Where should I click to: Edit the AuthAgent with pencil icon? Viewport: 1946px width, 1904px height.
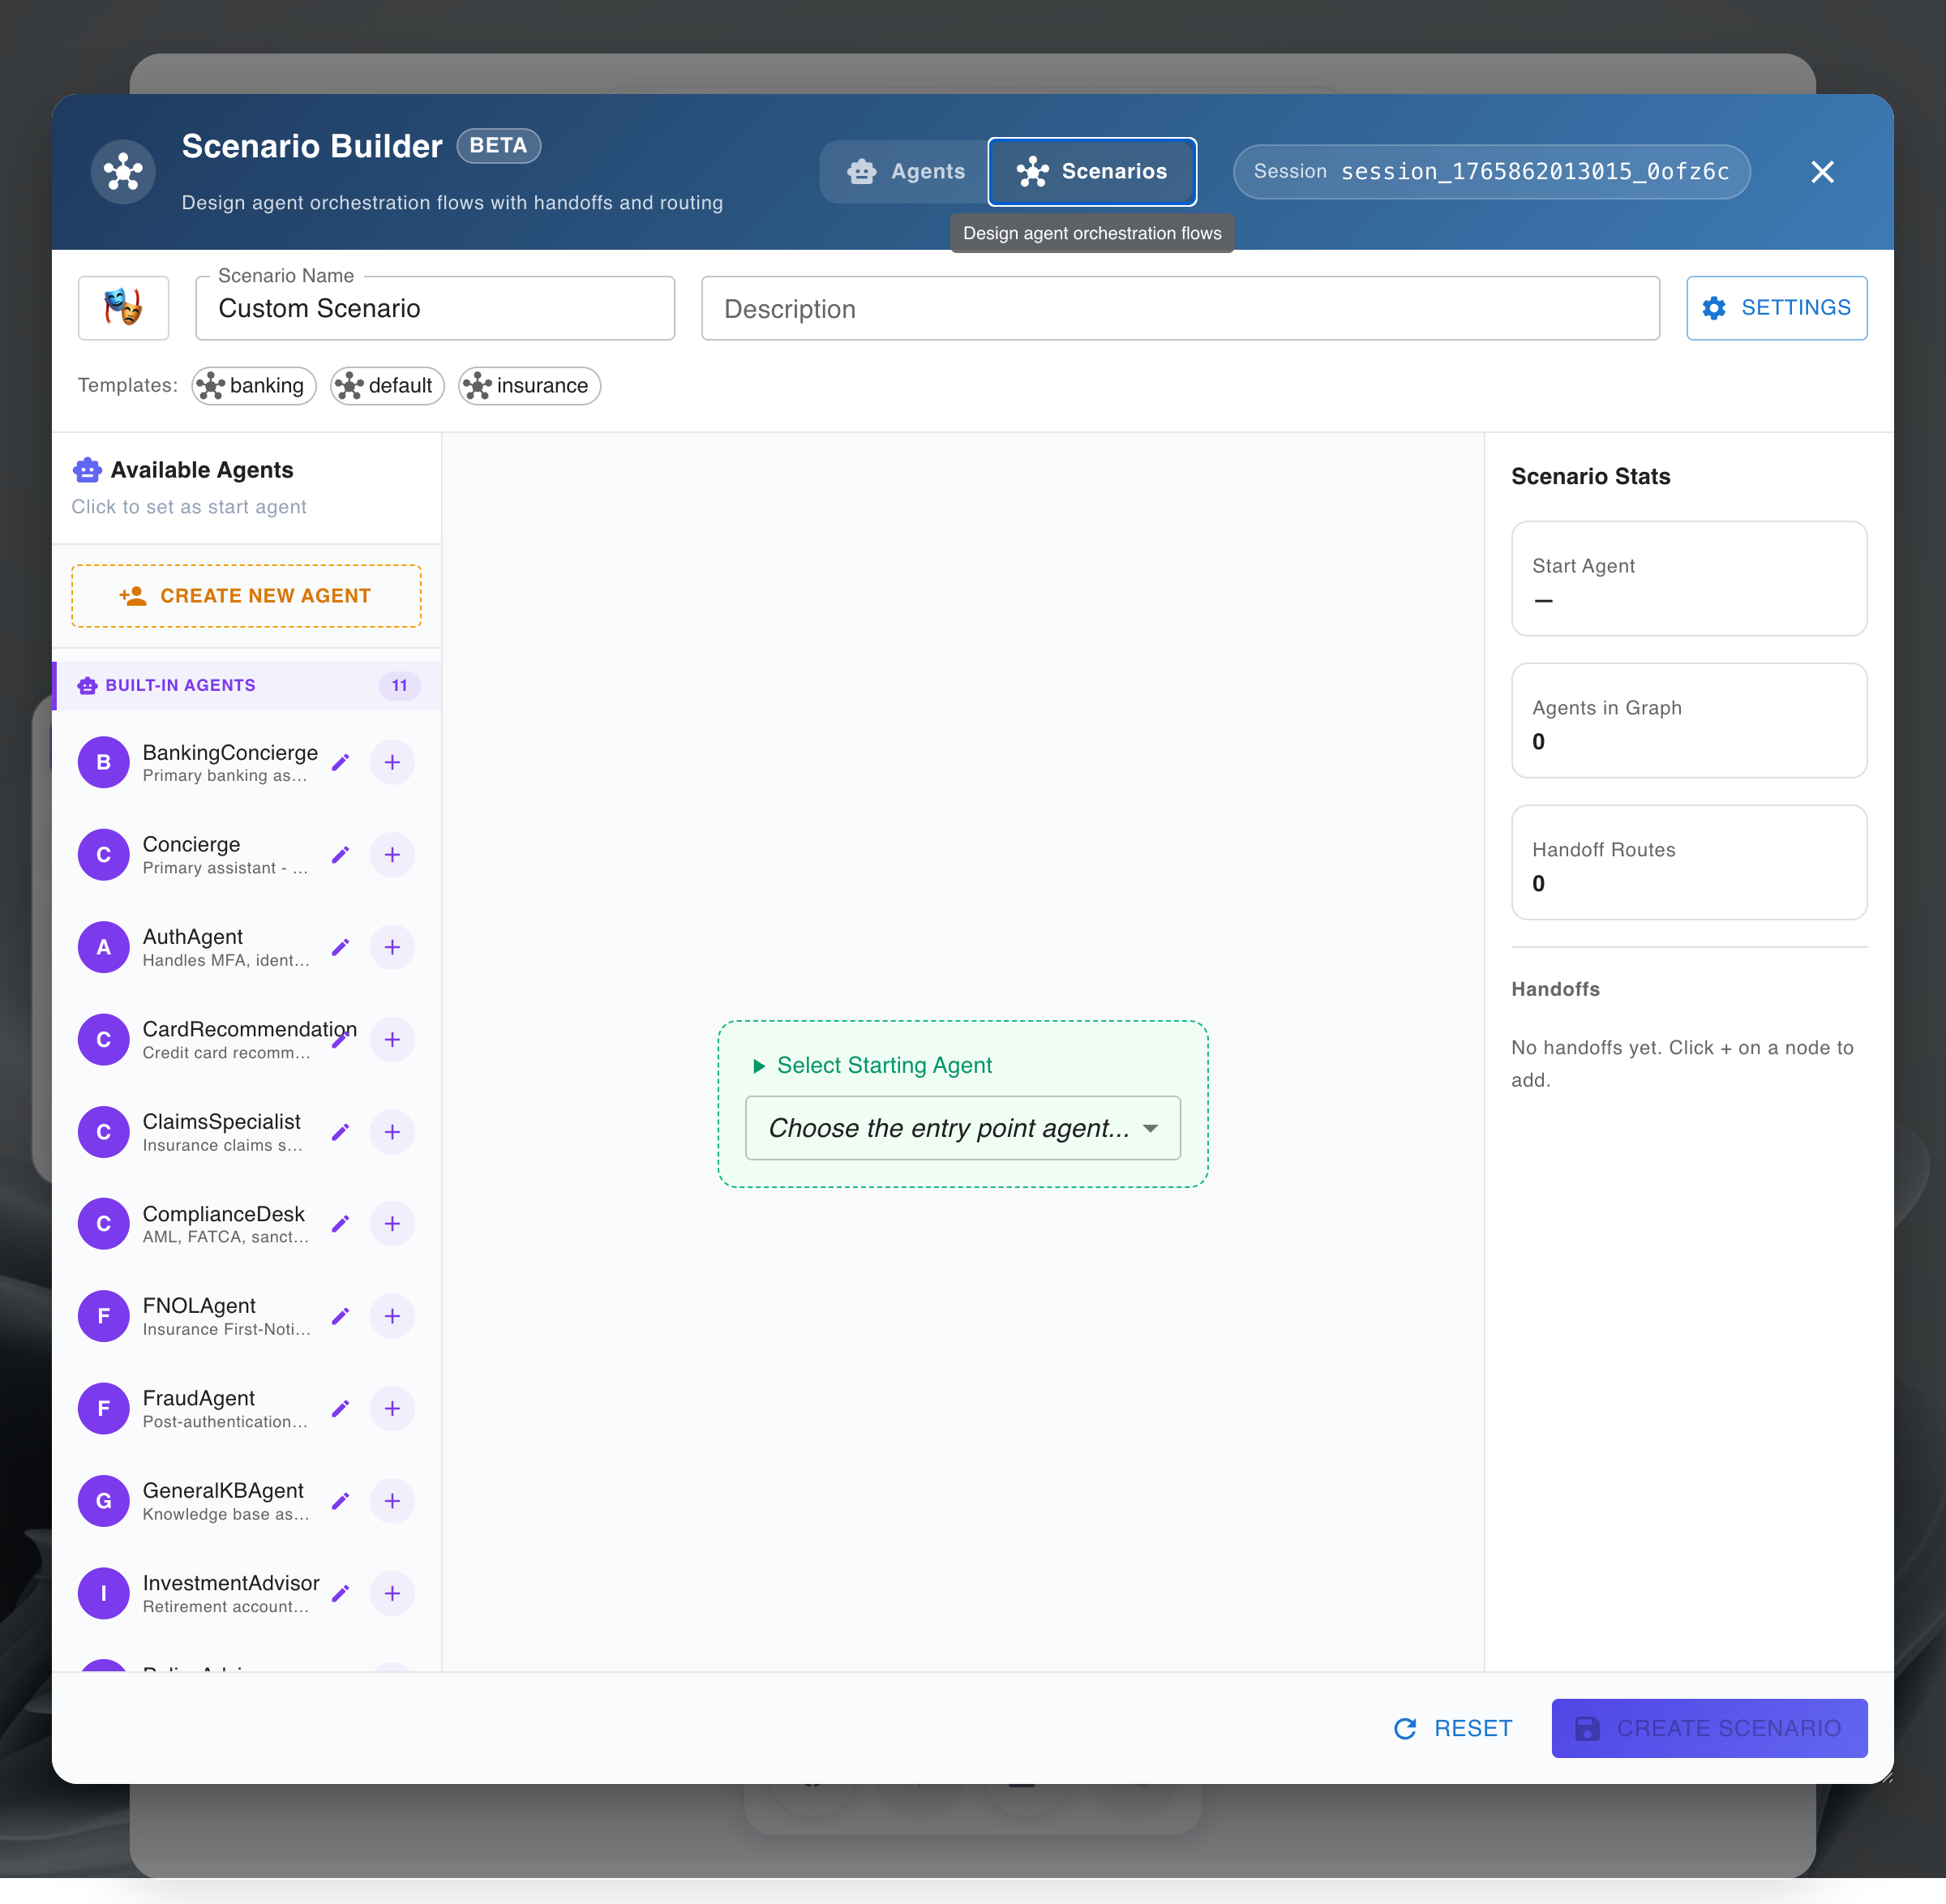click(340, 947)
